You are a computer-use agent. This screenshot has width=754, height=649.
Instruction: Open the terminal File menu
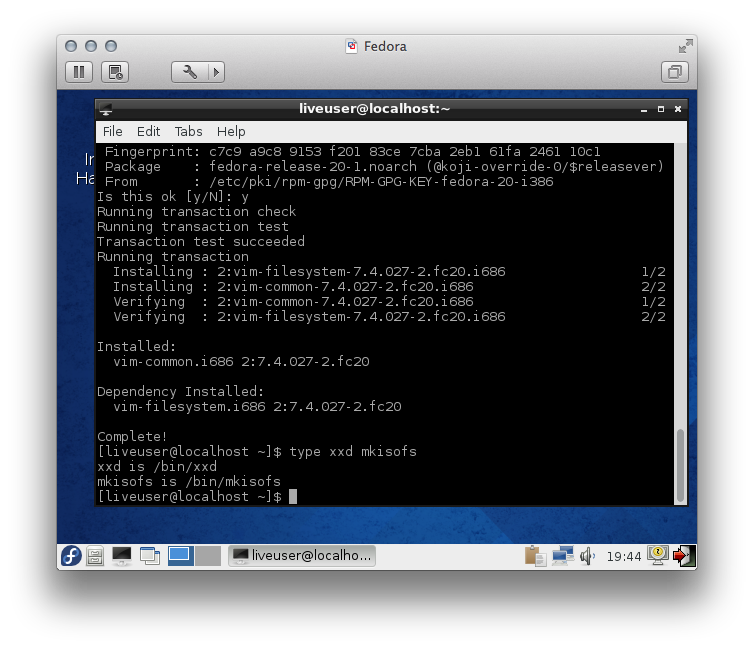tap(113, 131)
